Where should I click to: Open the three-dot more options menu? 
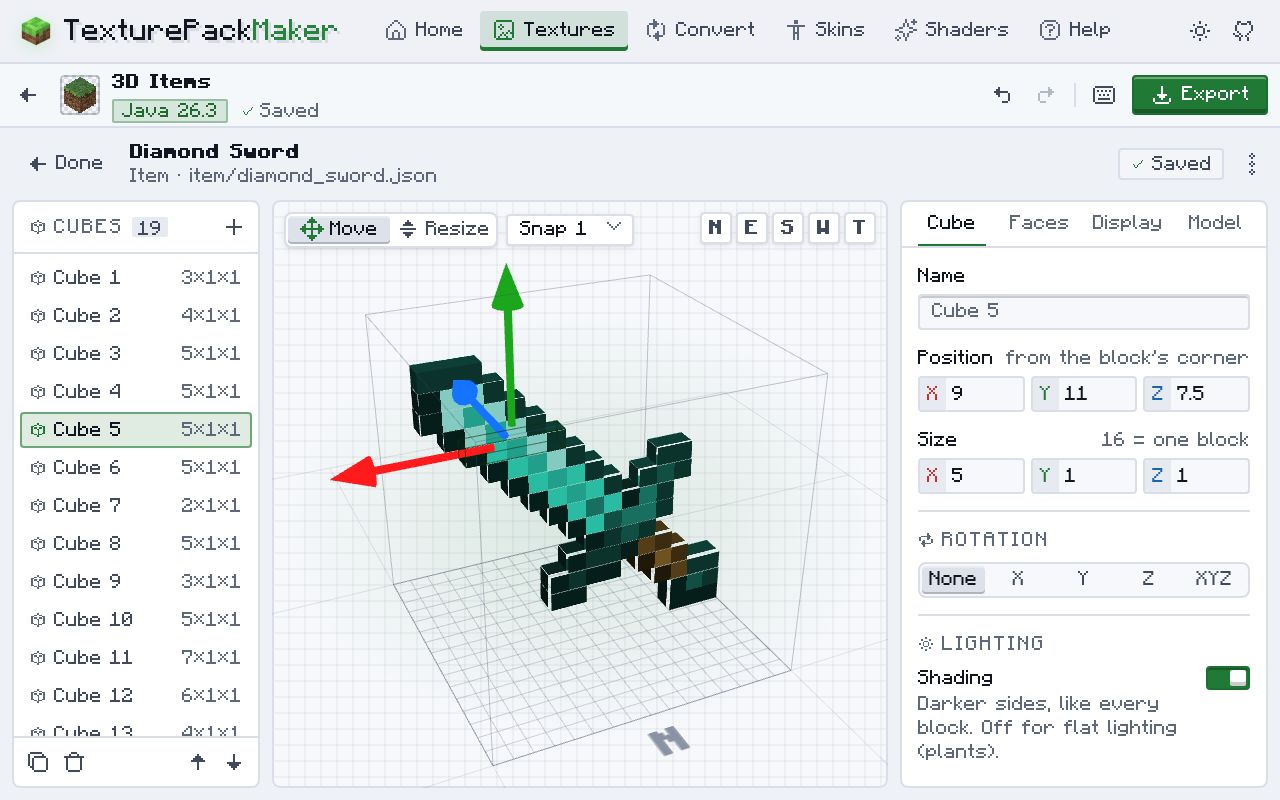pyautogui.click(x=1252, y=164)
